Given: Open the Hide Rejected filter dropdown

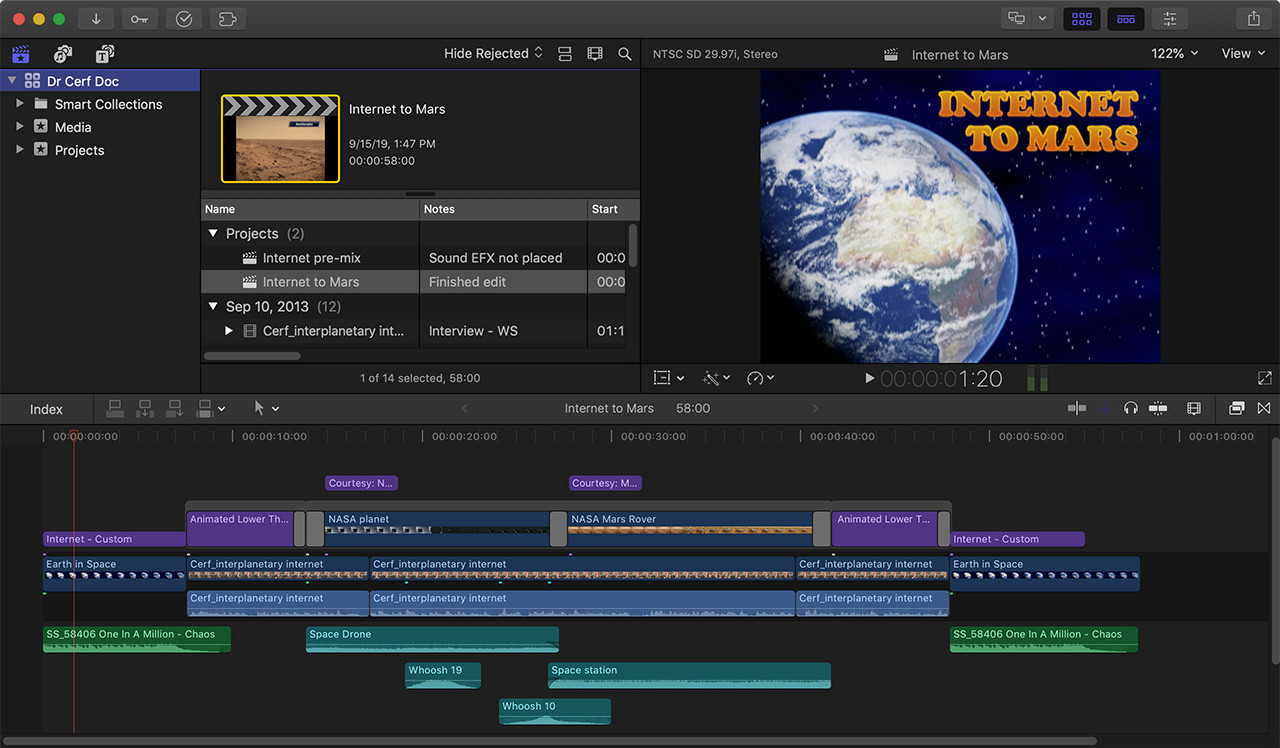Looking at the screenshot, I should point(493,54).
